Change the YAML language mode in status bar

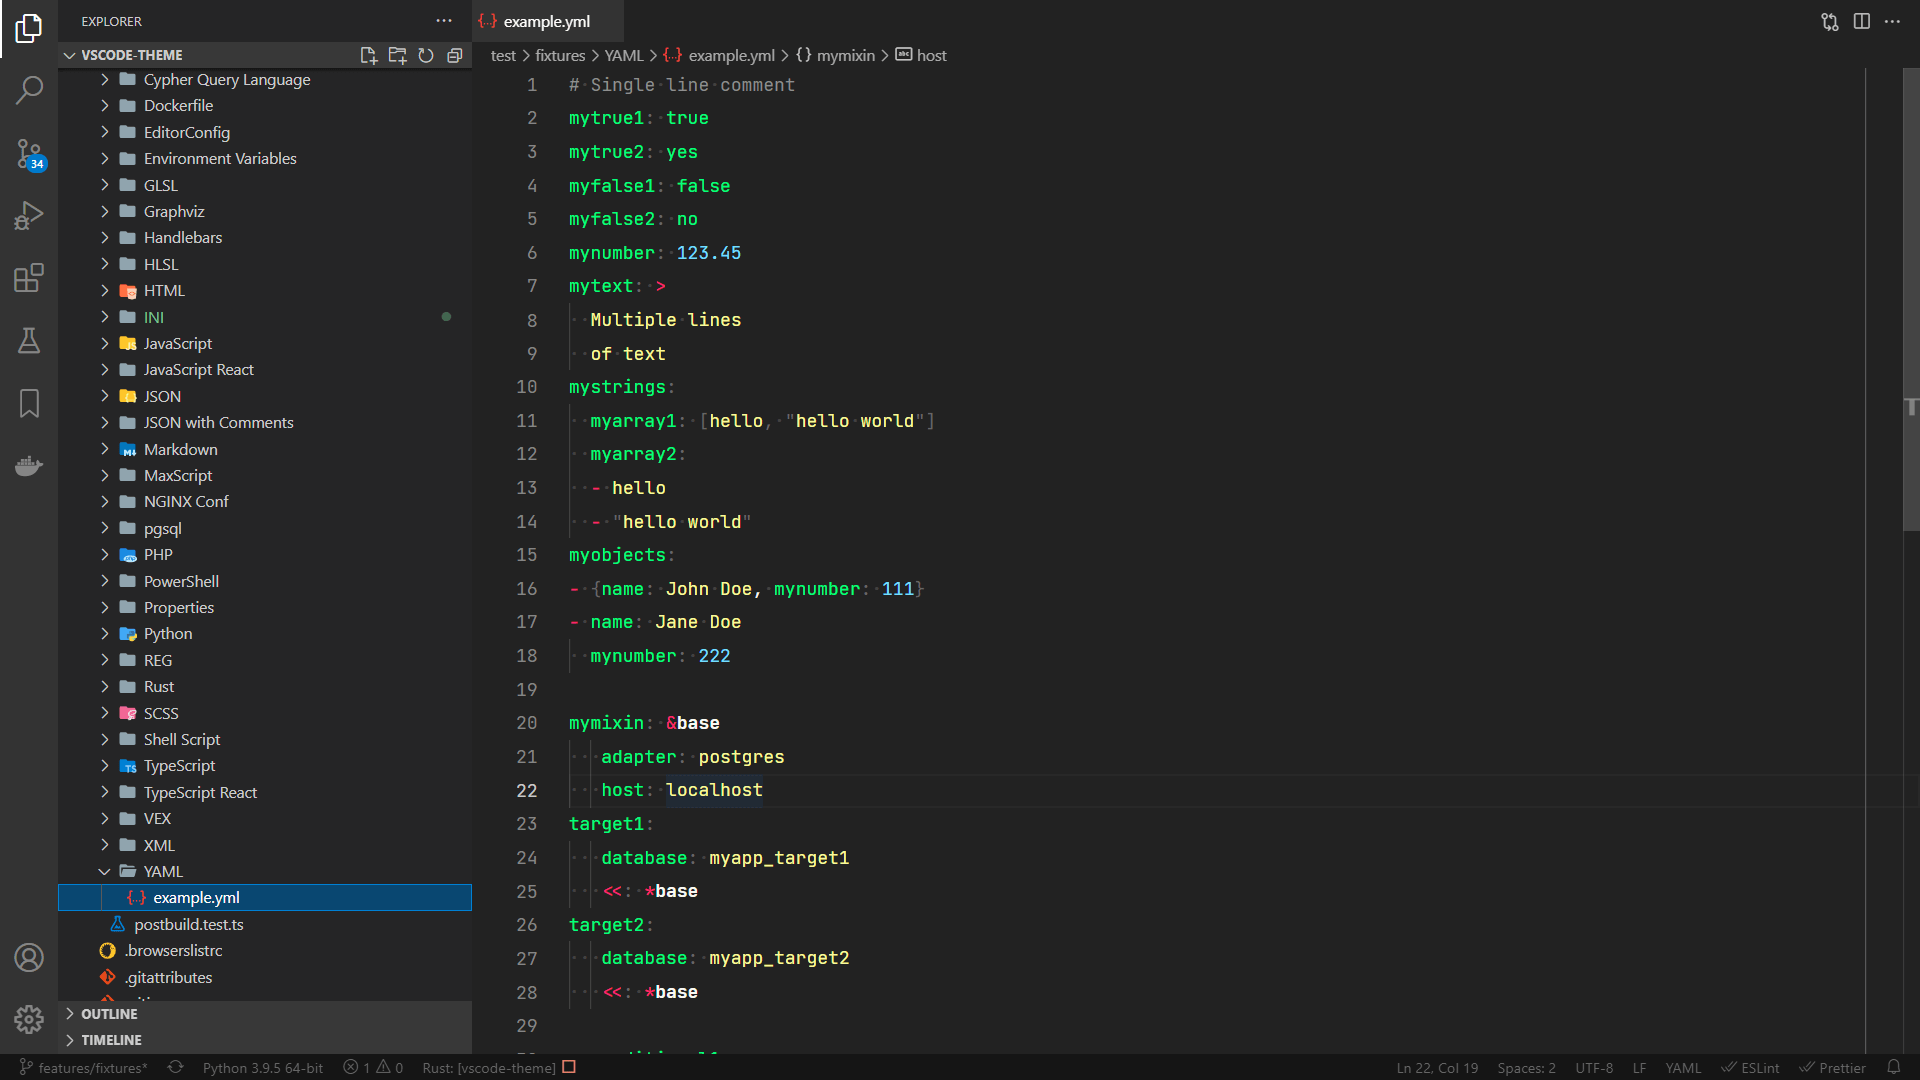tap(1682, 1067)
